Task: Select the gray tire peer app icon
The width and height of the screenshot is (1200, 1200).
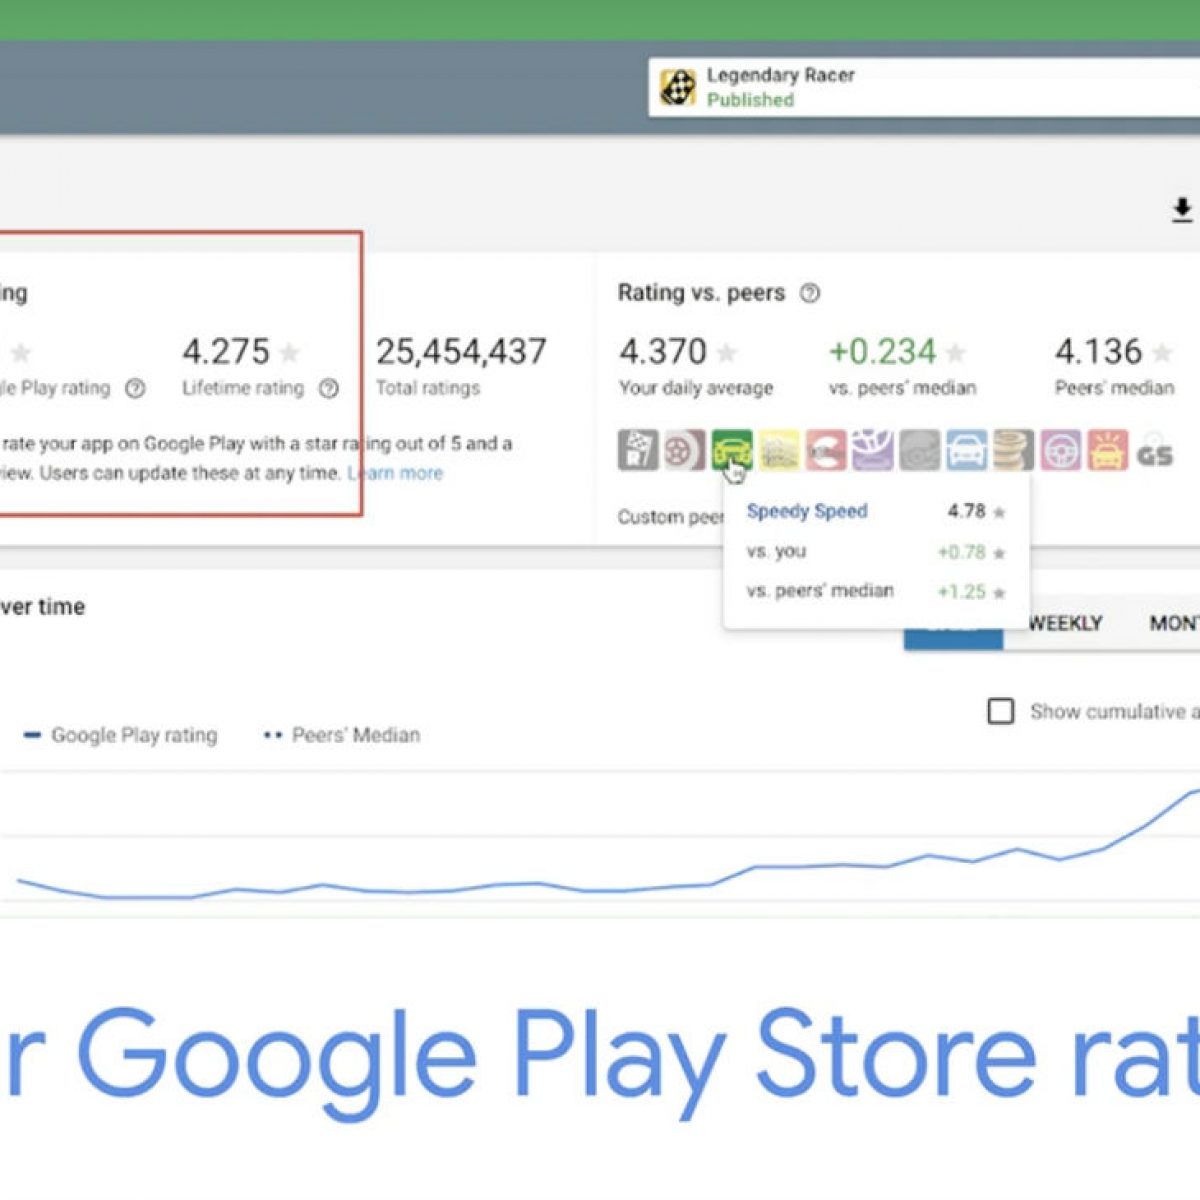Action: (919, 451)
